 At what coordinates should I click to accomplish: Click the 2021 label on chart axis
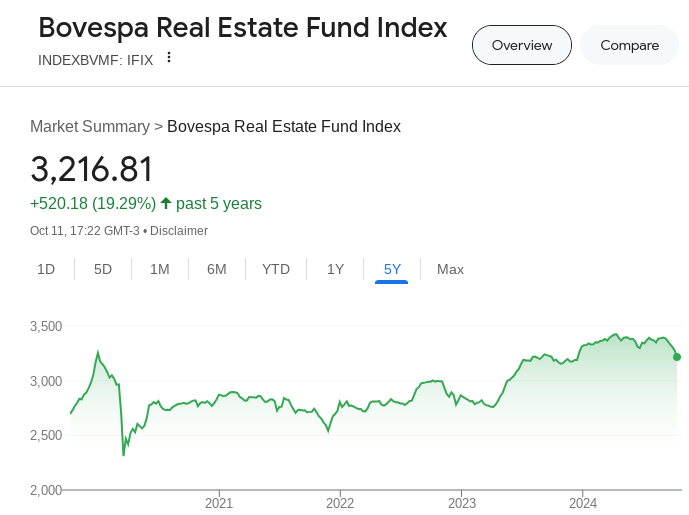point(218,503)
